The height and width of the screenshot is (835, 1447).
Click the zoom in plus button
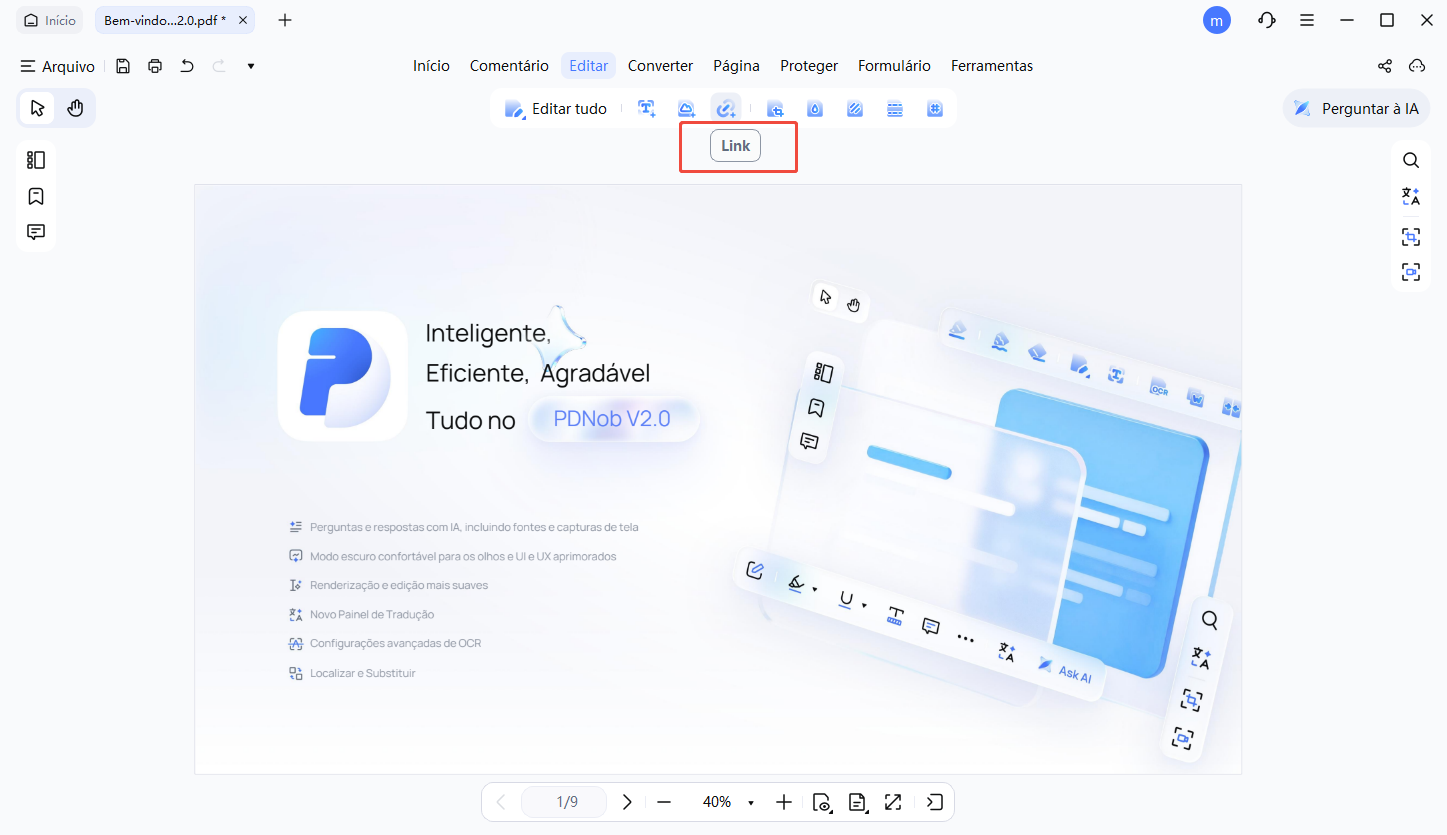pos(784,802)
